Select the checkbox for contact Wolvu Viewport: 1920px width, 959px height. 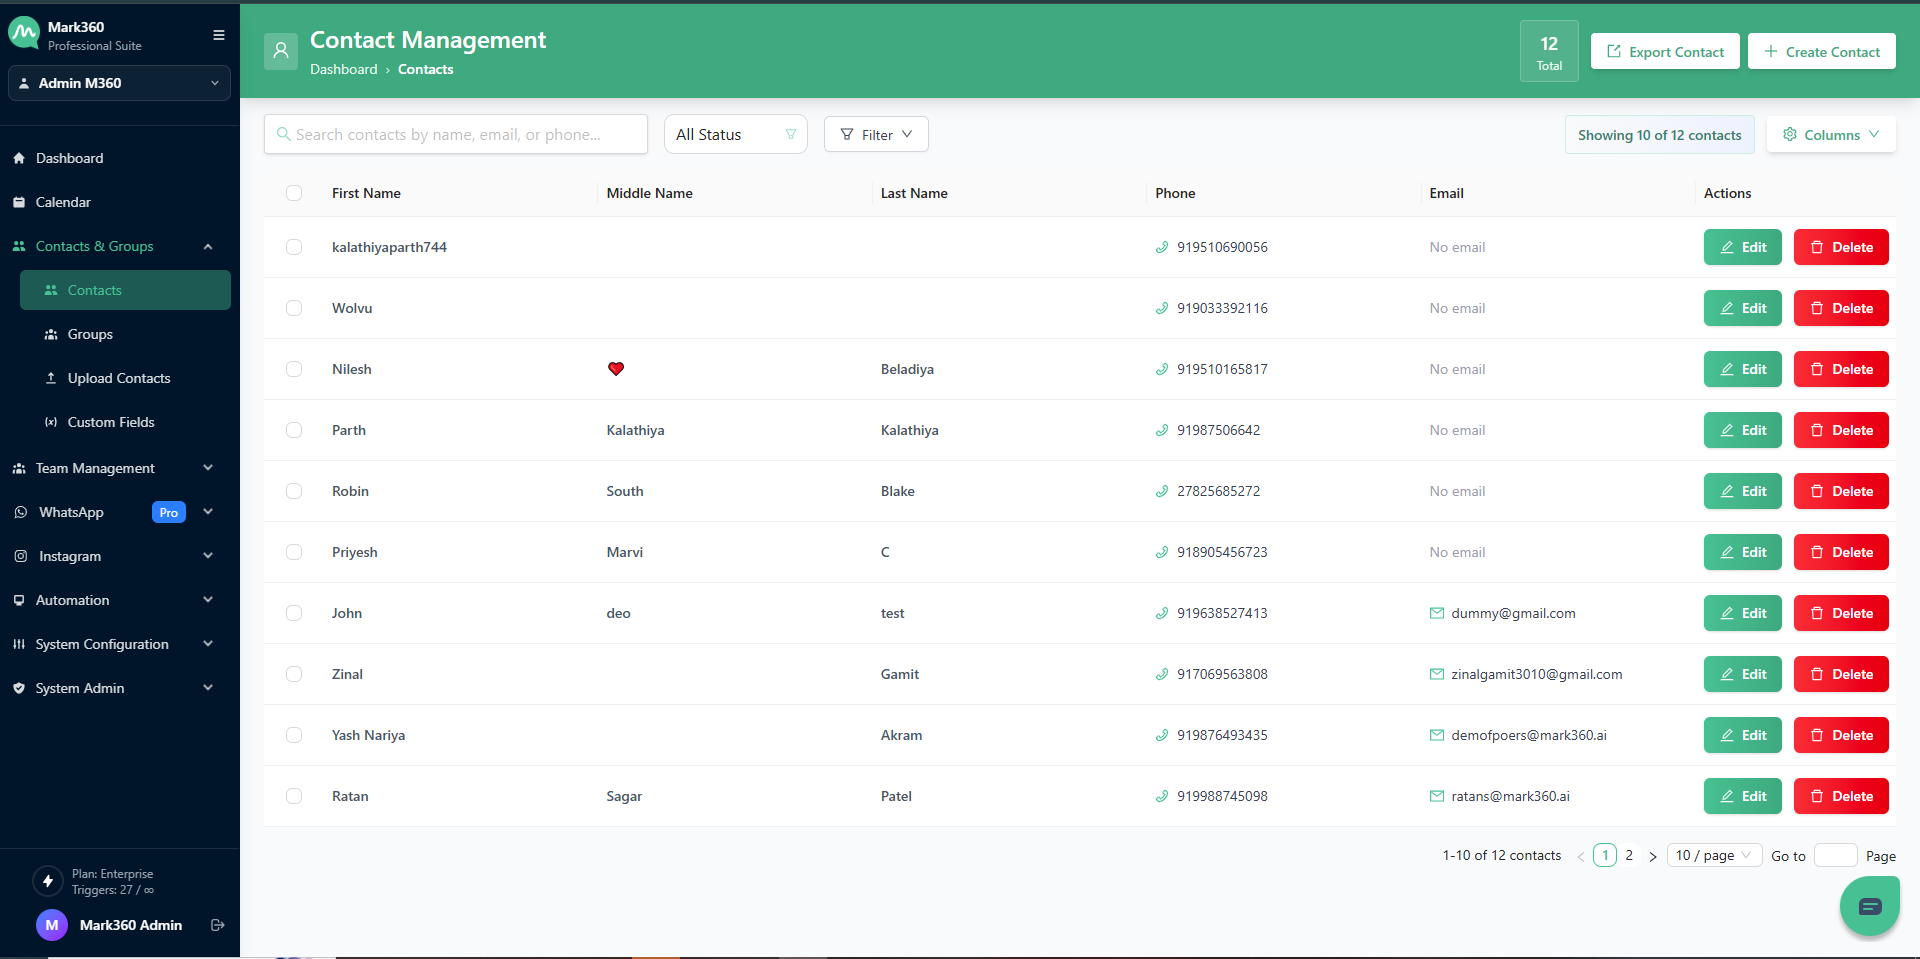pyautogui.click(x=294, y=308)
